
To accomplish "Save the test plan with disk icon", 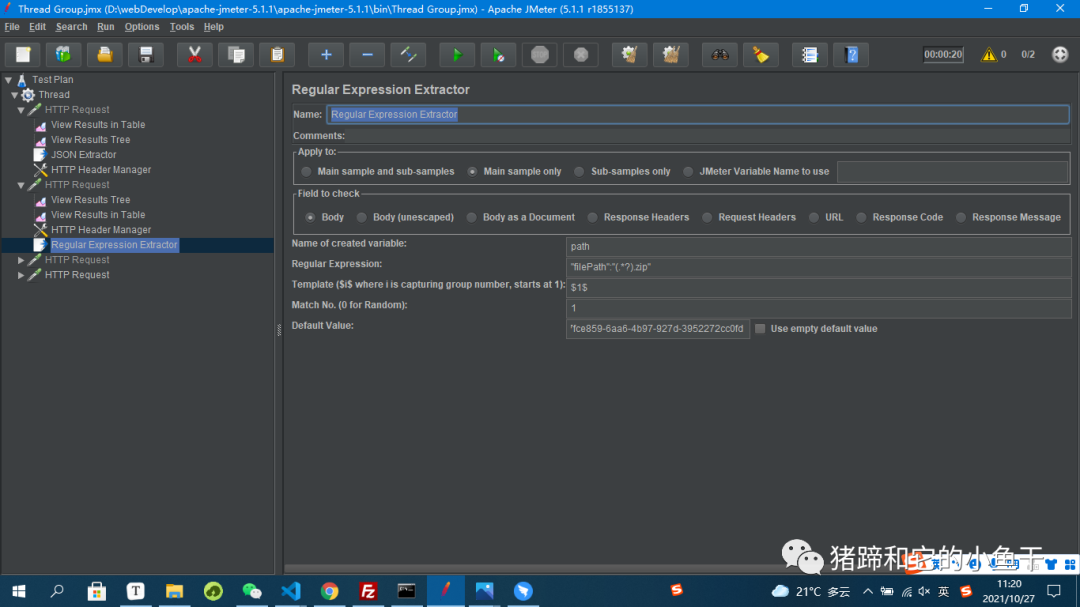I will (x=145, y=54).
